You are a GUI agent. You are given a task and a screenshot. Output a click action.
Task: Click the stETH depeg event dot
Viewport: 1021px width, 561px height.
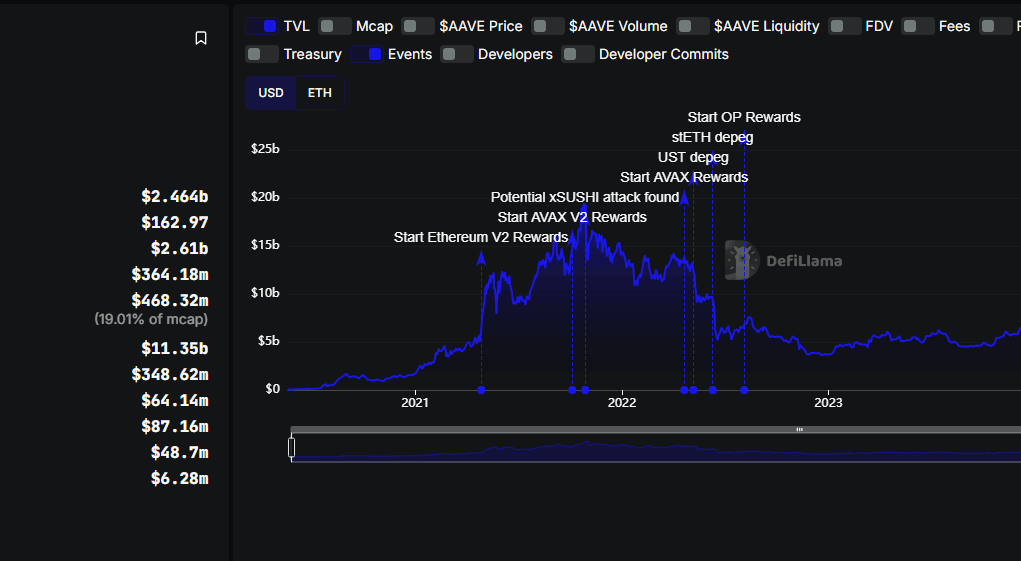coord(713,390)
